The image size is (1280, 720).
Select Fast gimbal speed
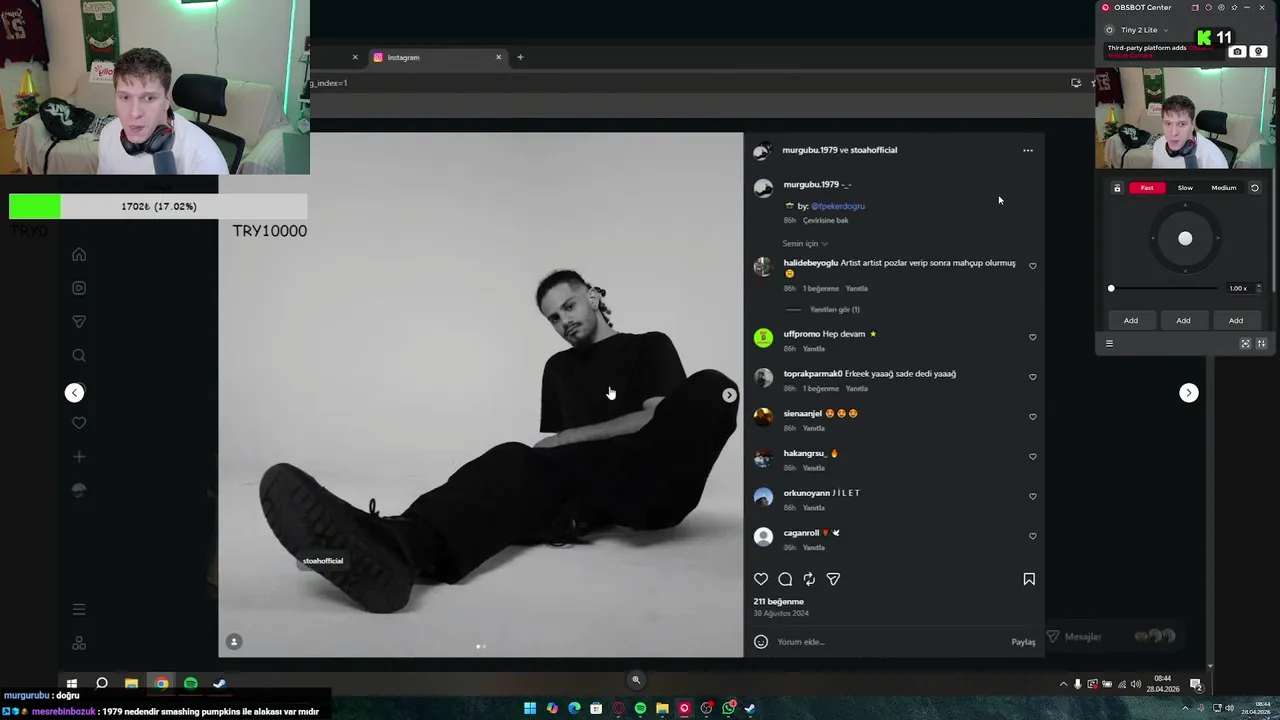pos(1147,188)
